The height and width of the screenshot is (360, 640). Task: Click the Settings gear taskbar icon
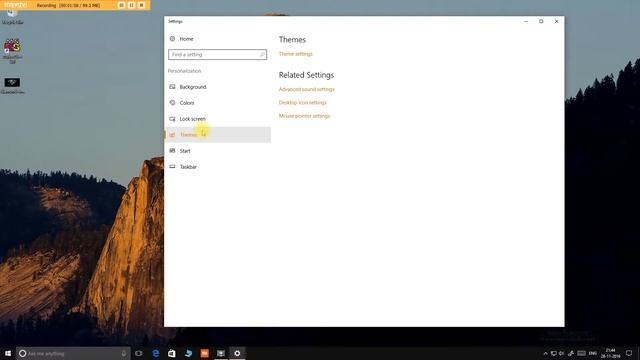click(237, 353)
